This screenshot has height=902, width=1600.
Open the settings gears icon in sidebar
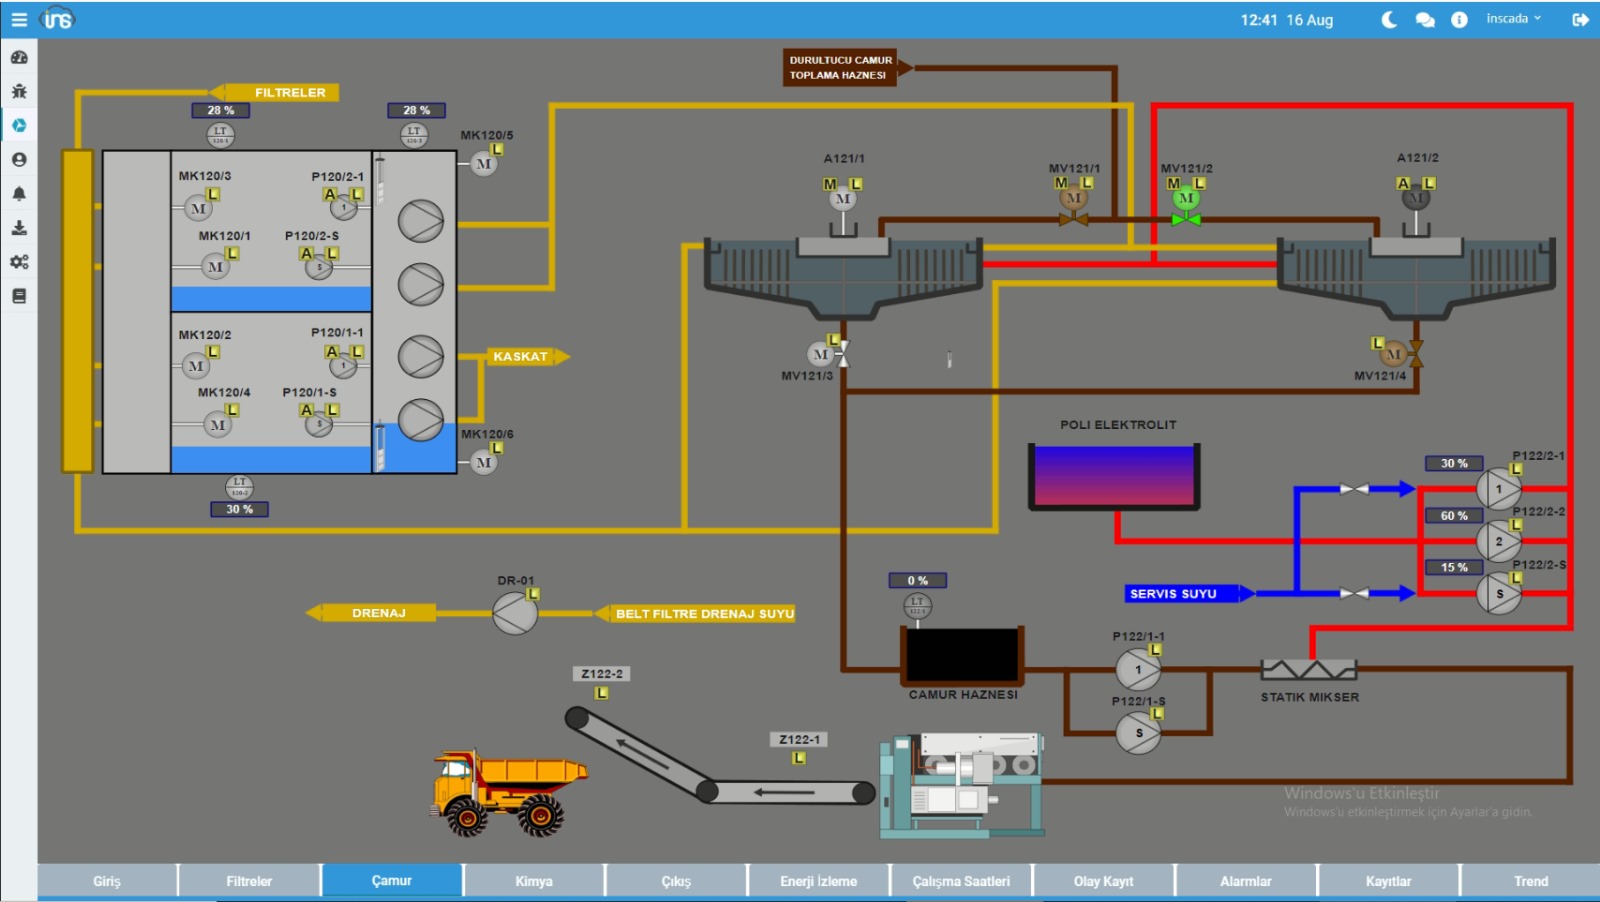pyautogui.click(x=19, y=262)
